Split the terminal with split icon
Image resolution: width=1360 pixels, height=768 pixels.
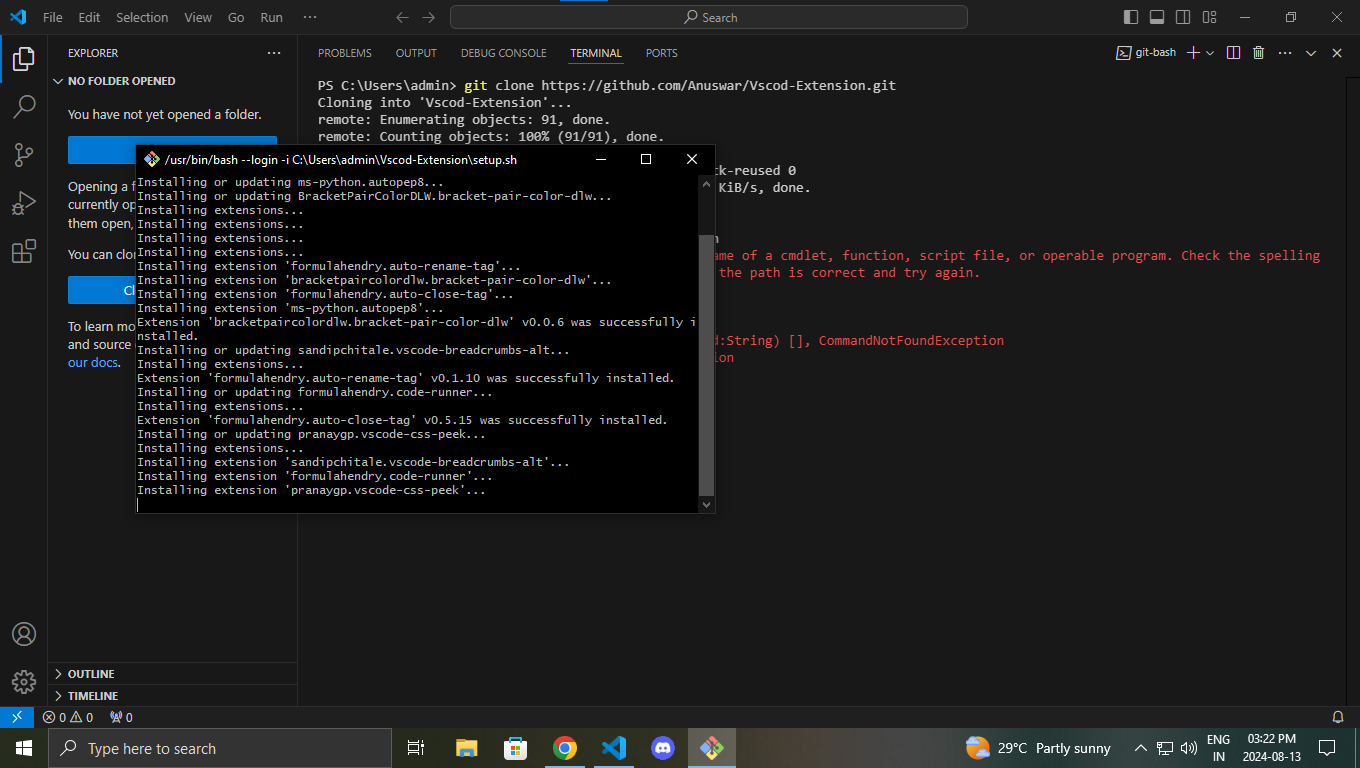tap(1233, 53)
